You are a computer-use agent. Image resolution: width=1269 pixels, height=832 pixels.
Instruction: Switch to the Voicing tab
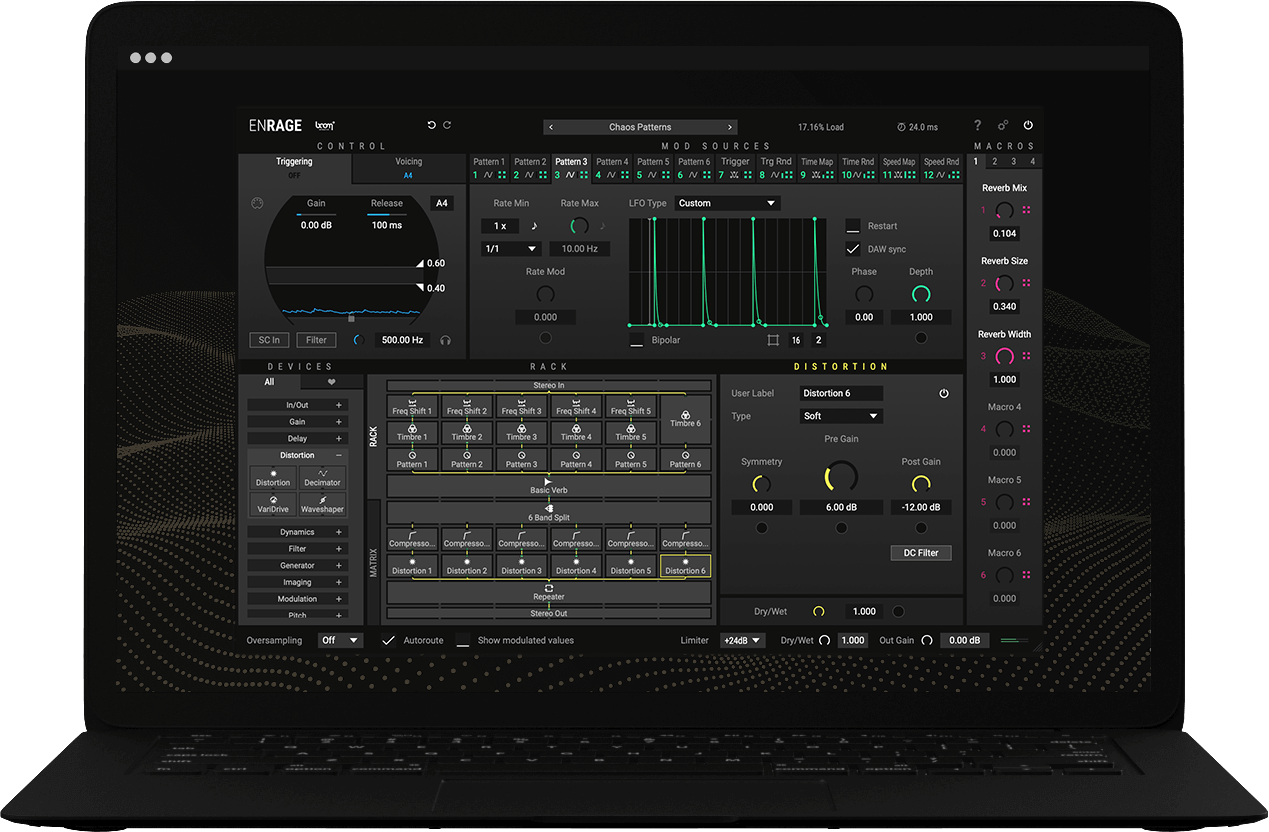pos(408,167)
